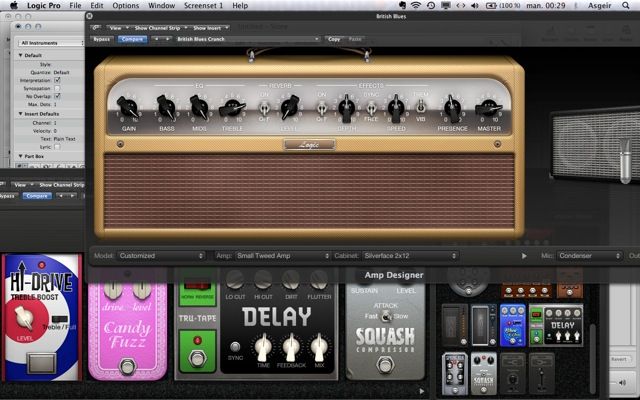640x400 pixels.
Task: Click the amp GAIN knob
Action: point(129,105)
